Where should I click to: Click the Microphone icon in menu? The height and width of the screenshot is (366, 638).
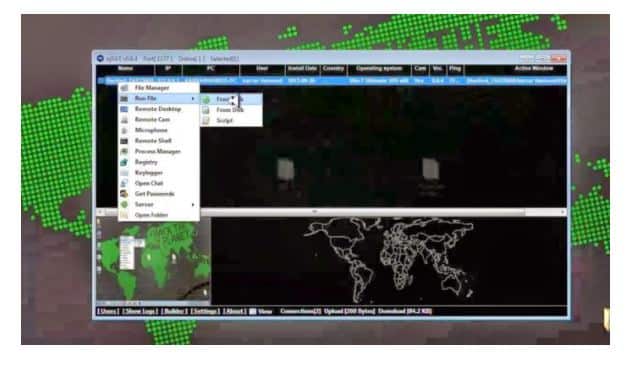click(125, 130)
